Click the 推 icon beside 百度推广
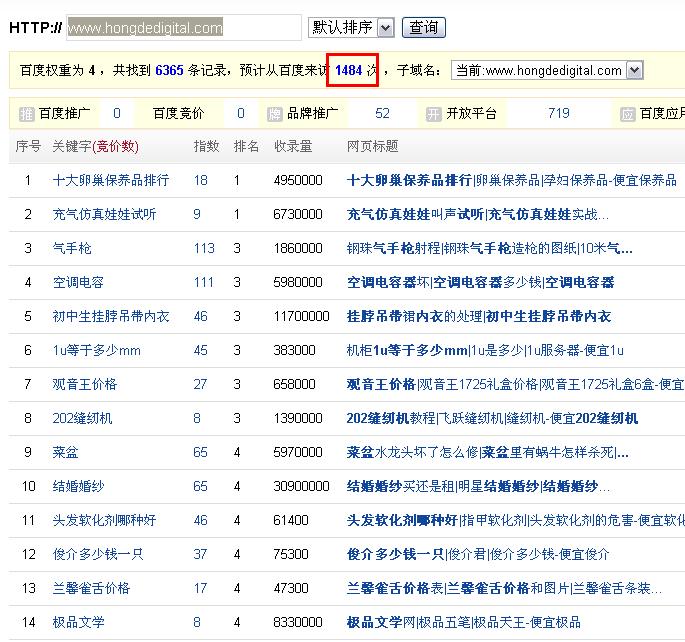Screen dimensions: 685x642 (x=27, y=114)
